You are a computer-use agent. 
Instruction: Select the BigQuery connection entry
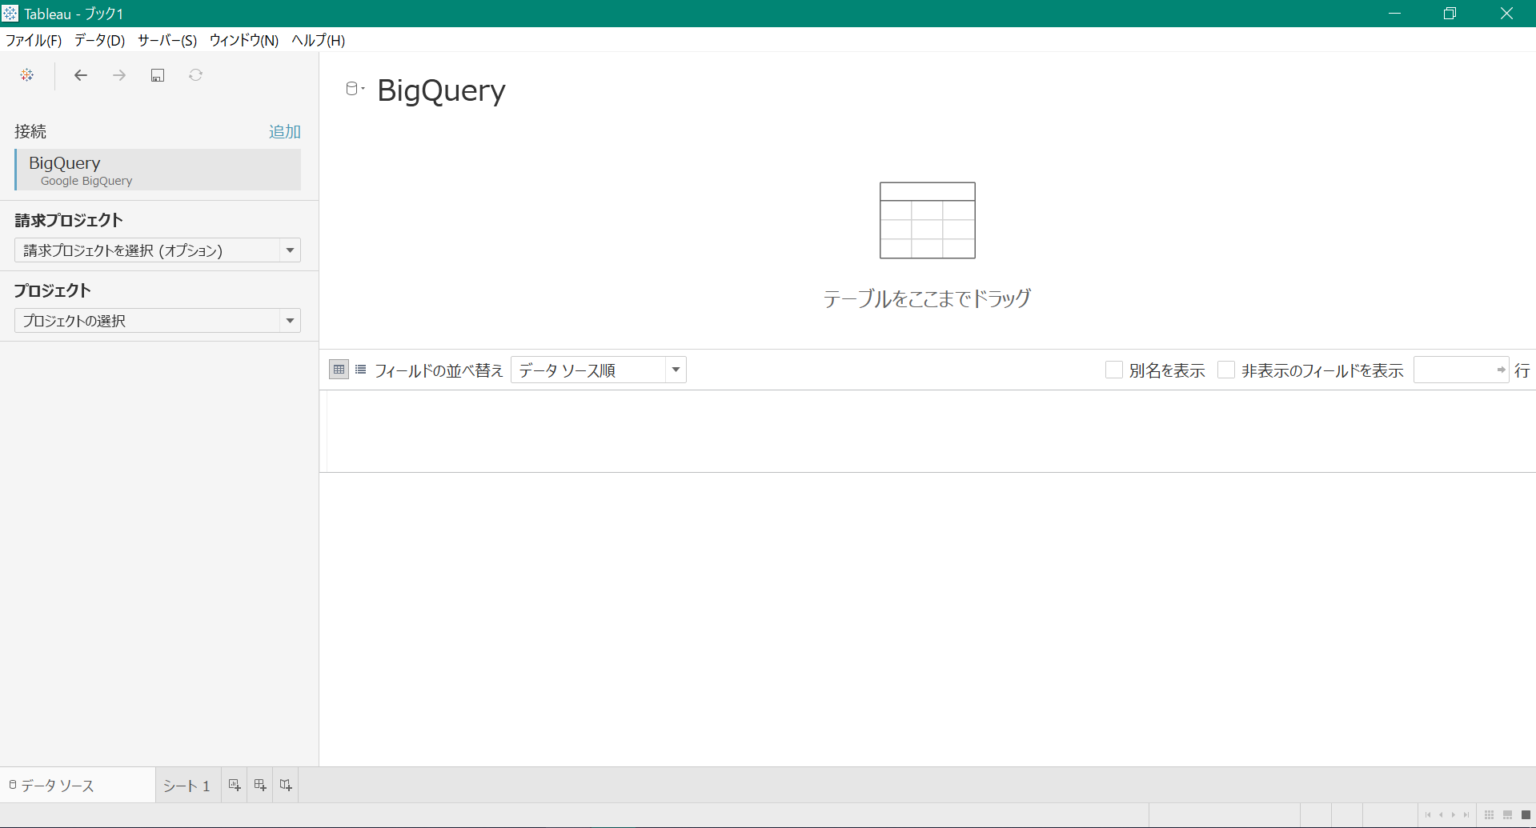[157, 170]
